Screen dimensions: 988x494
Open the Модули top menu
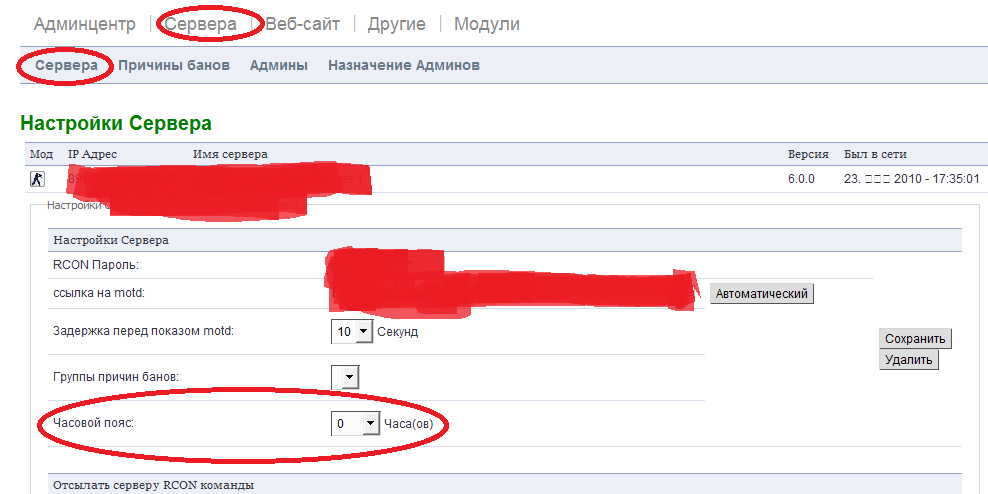[486, 25]
